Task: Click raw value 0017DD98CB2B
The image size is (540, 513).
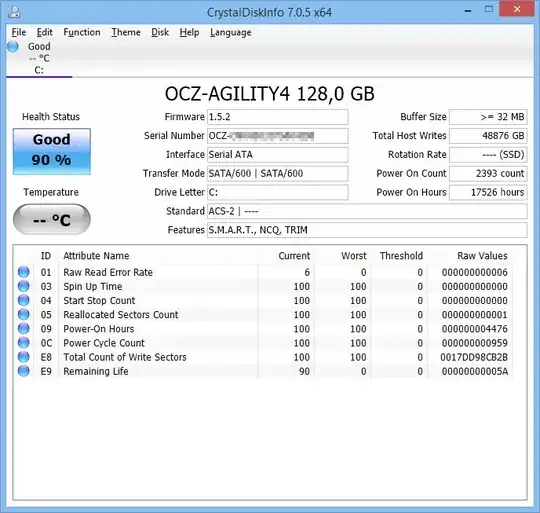Action: (x=474, y=357)
